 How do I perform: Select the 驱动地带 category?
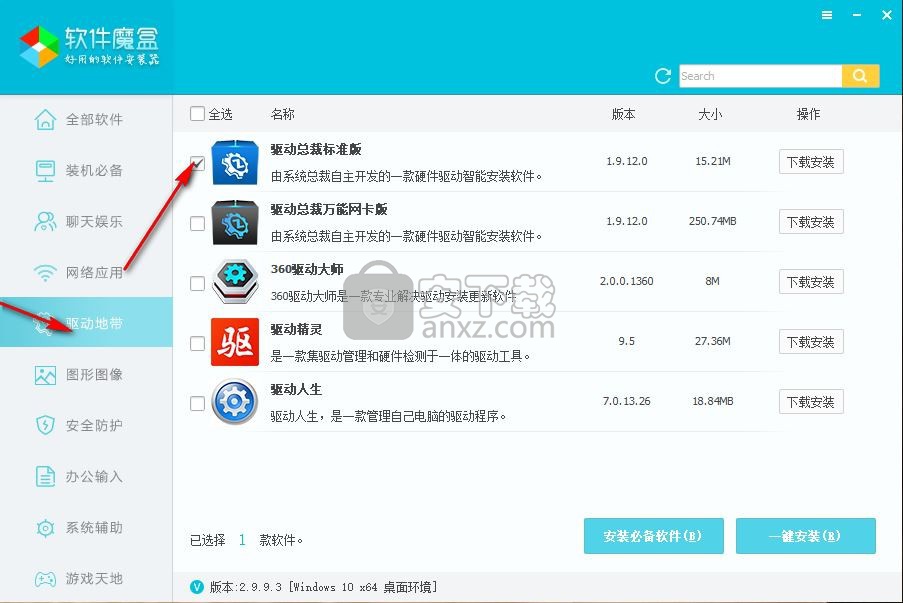(x=86, y=323)
